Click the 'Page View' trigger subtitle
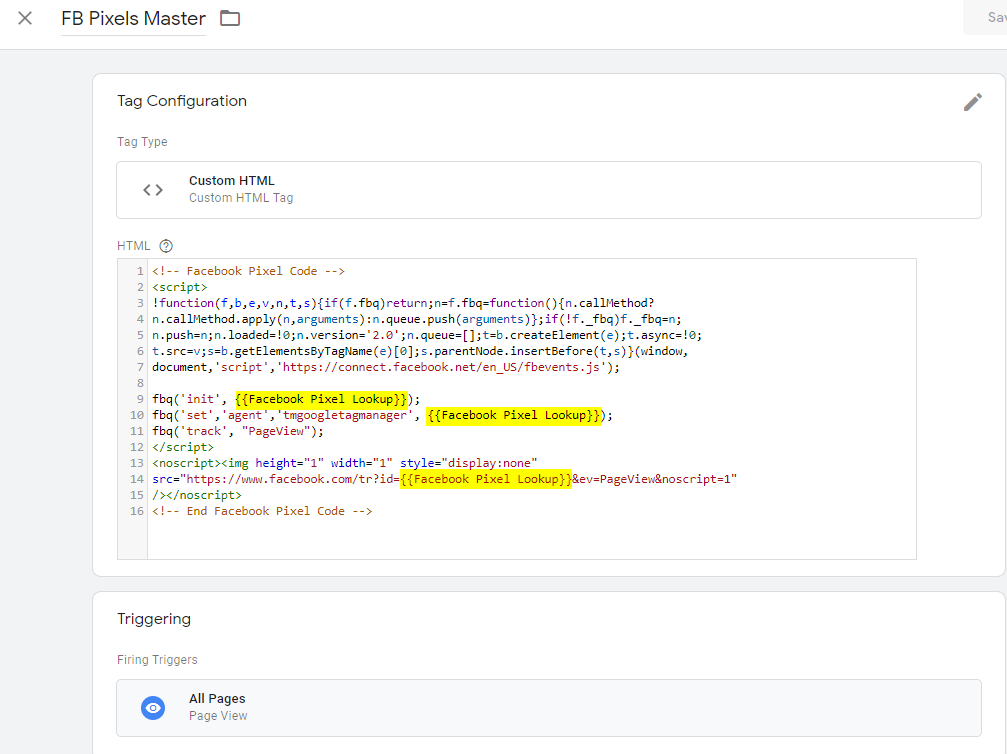1007x754 pixels. (x=218, y=715)
